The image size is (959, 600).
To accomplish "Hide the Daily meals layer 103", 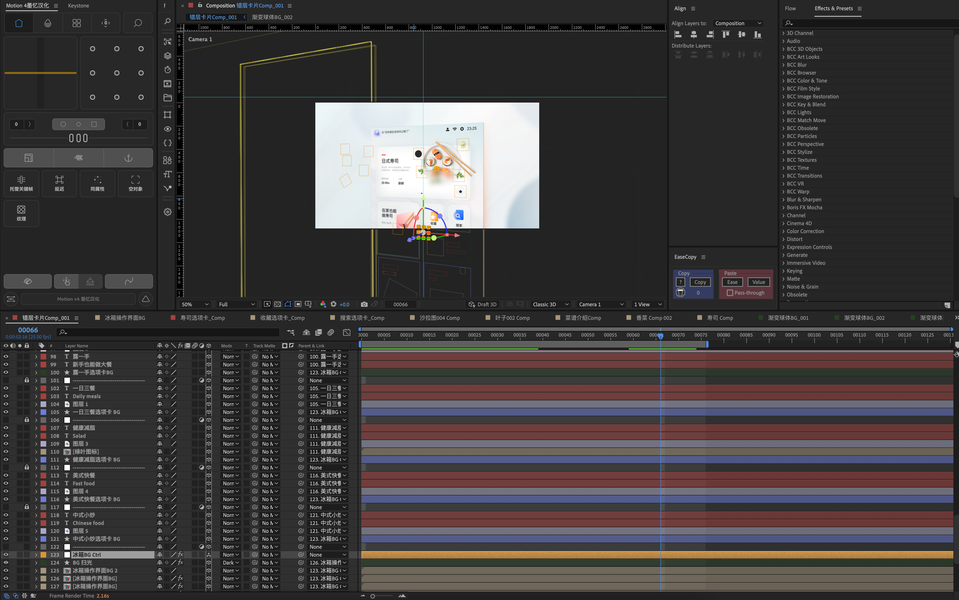I will tap(6, 396).
